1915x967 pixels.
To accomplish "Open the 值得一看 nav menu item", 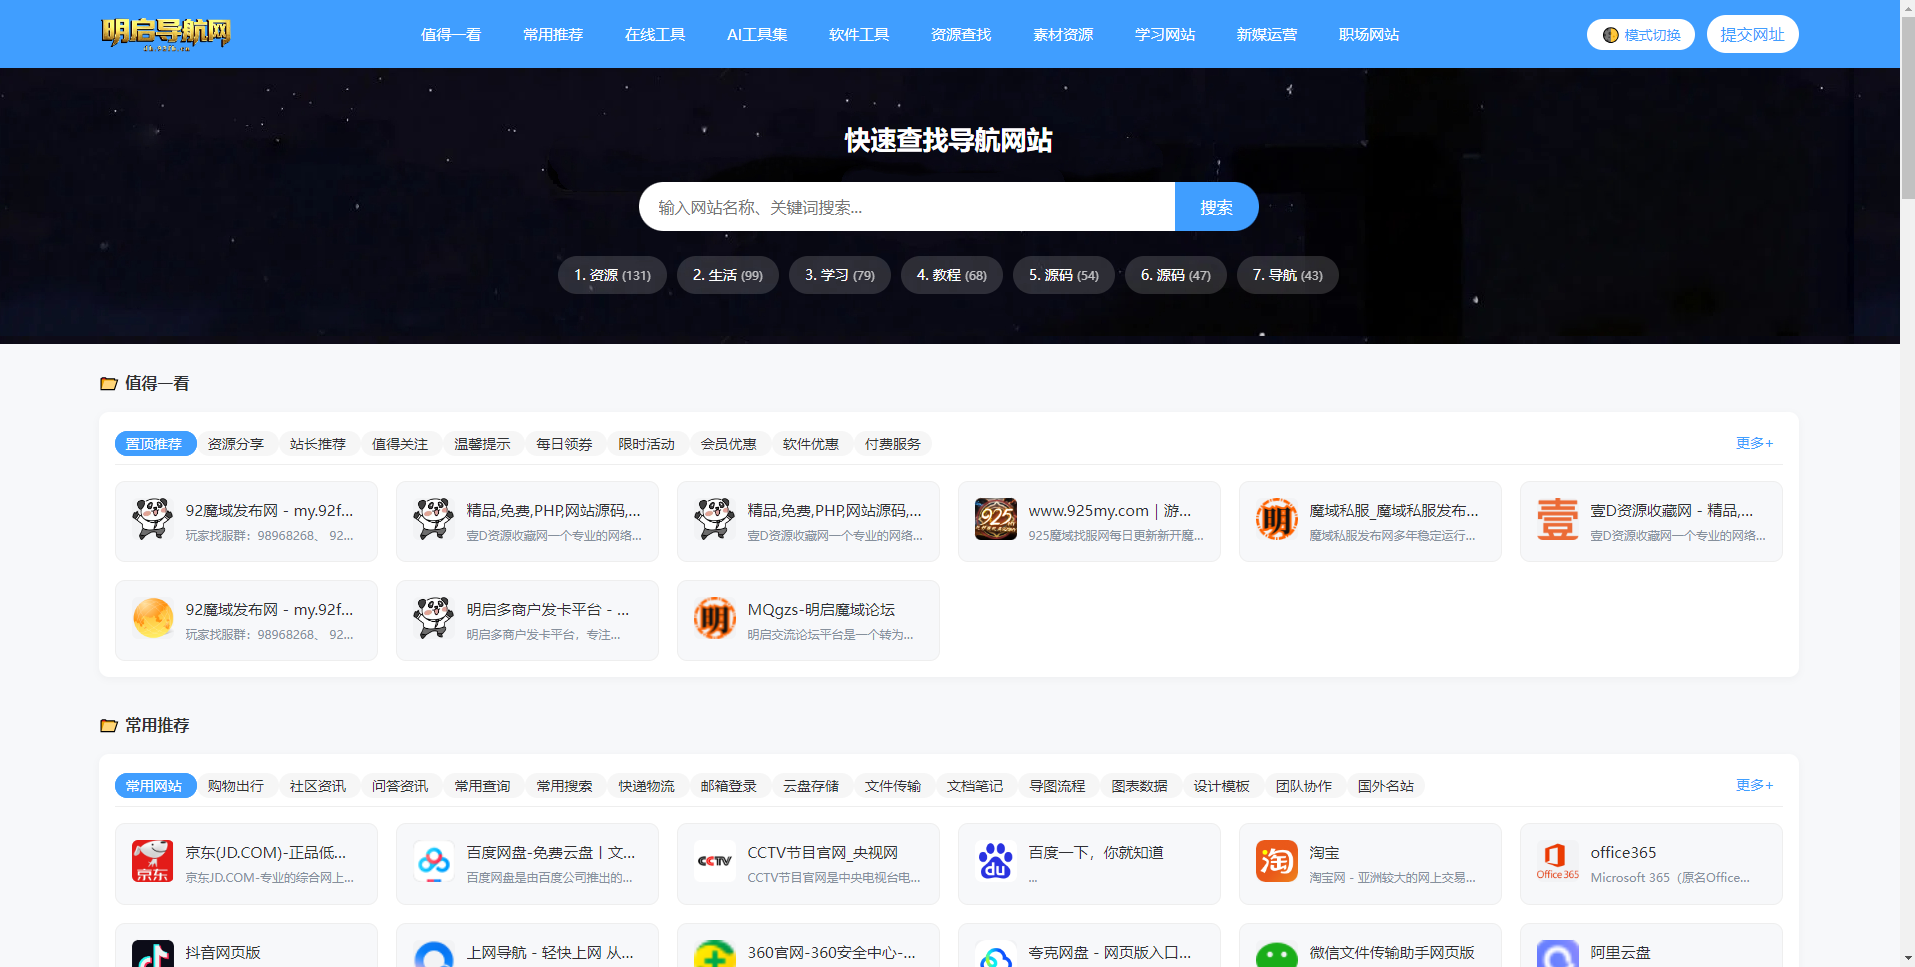I will (451, 34).
